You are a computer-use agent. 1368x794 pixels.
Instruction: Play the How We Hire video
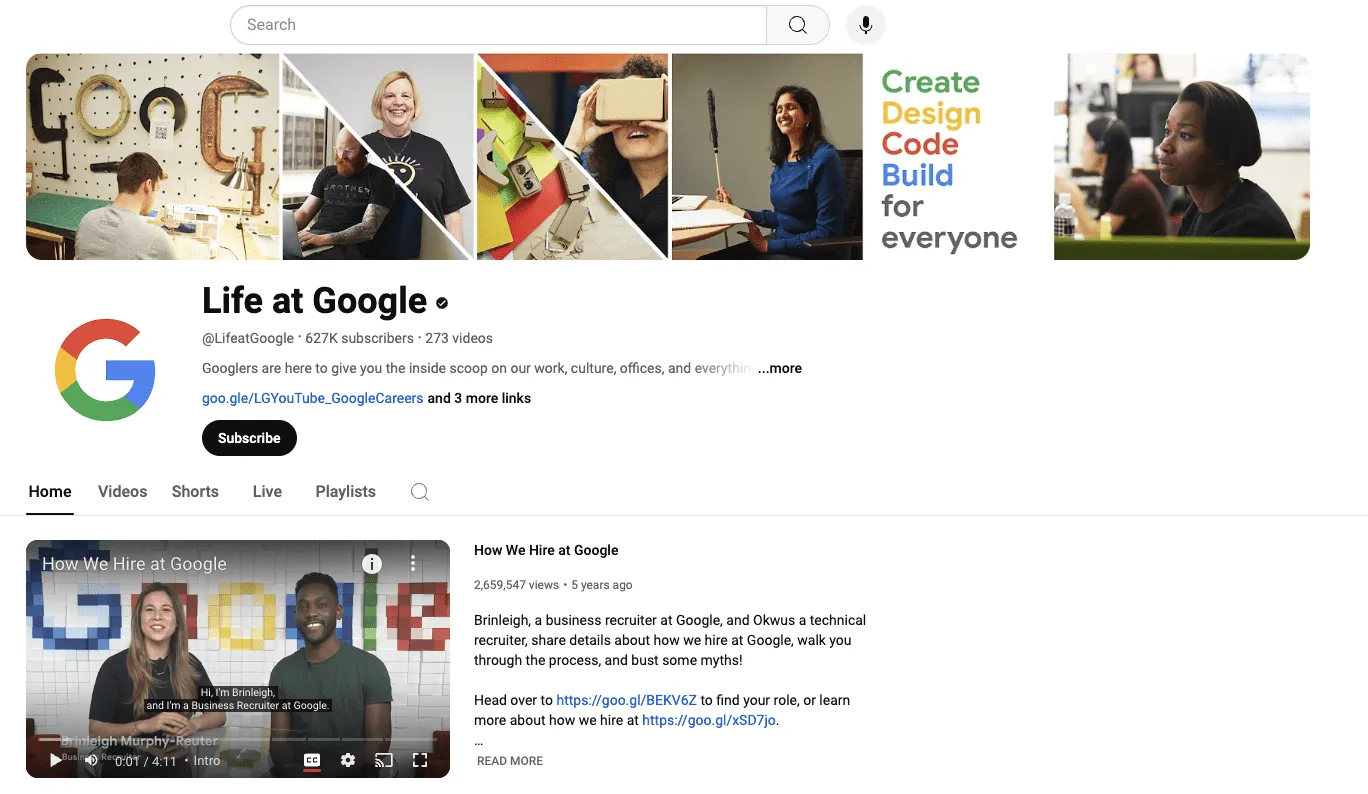56,761
